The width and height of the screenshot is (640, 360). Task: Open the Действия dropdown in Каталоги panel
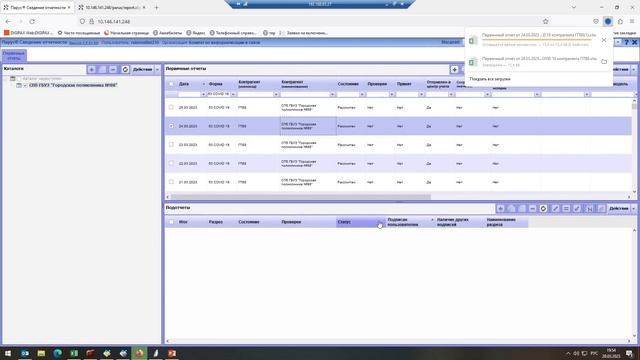tap(158, 69)
